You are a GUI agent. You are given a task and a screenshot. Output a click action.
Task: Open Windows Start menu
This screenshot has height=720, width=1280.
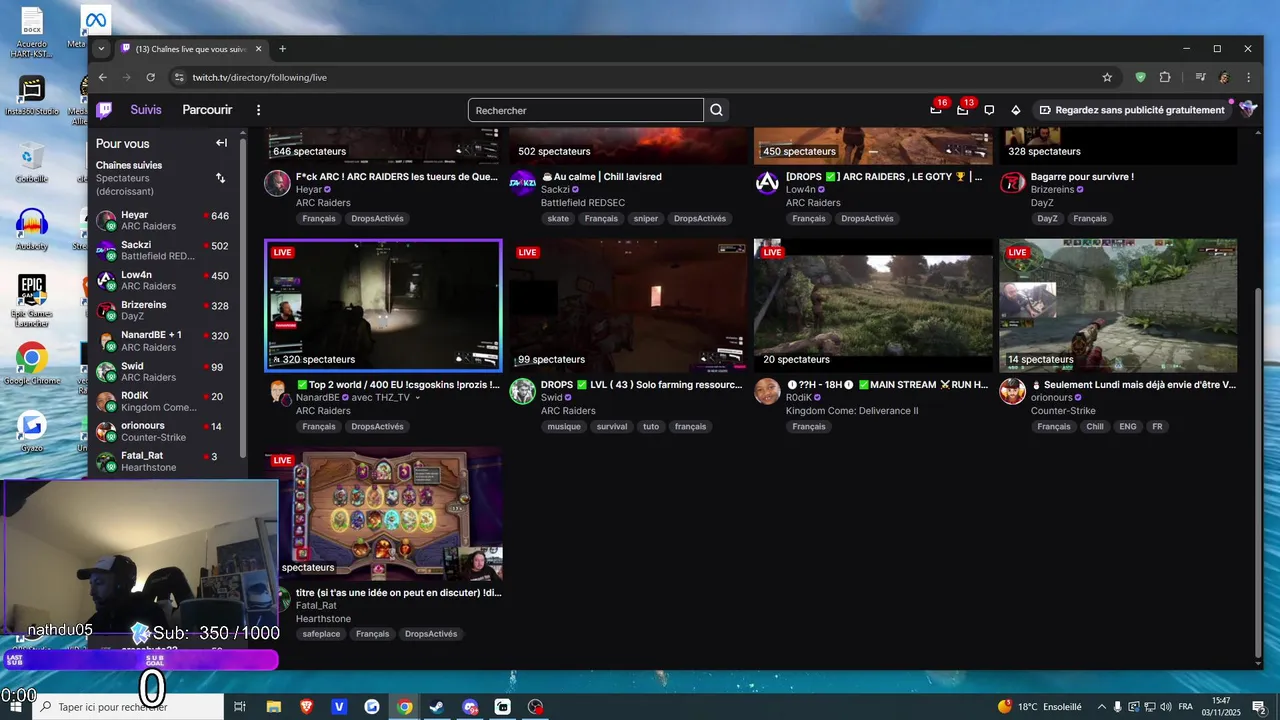click(x=15, y=707)
